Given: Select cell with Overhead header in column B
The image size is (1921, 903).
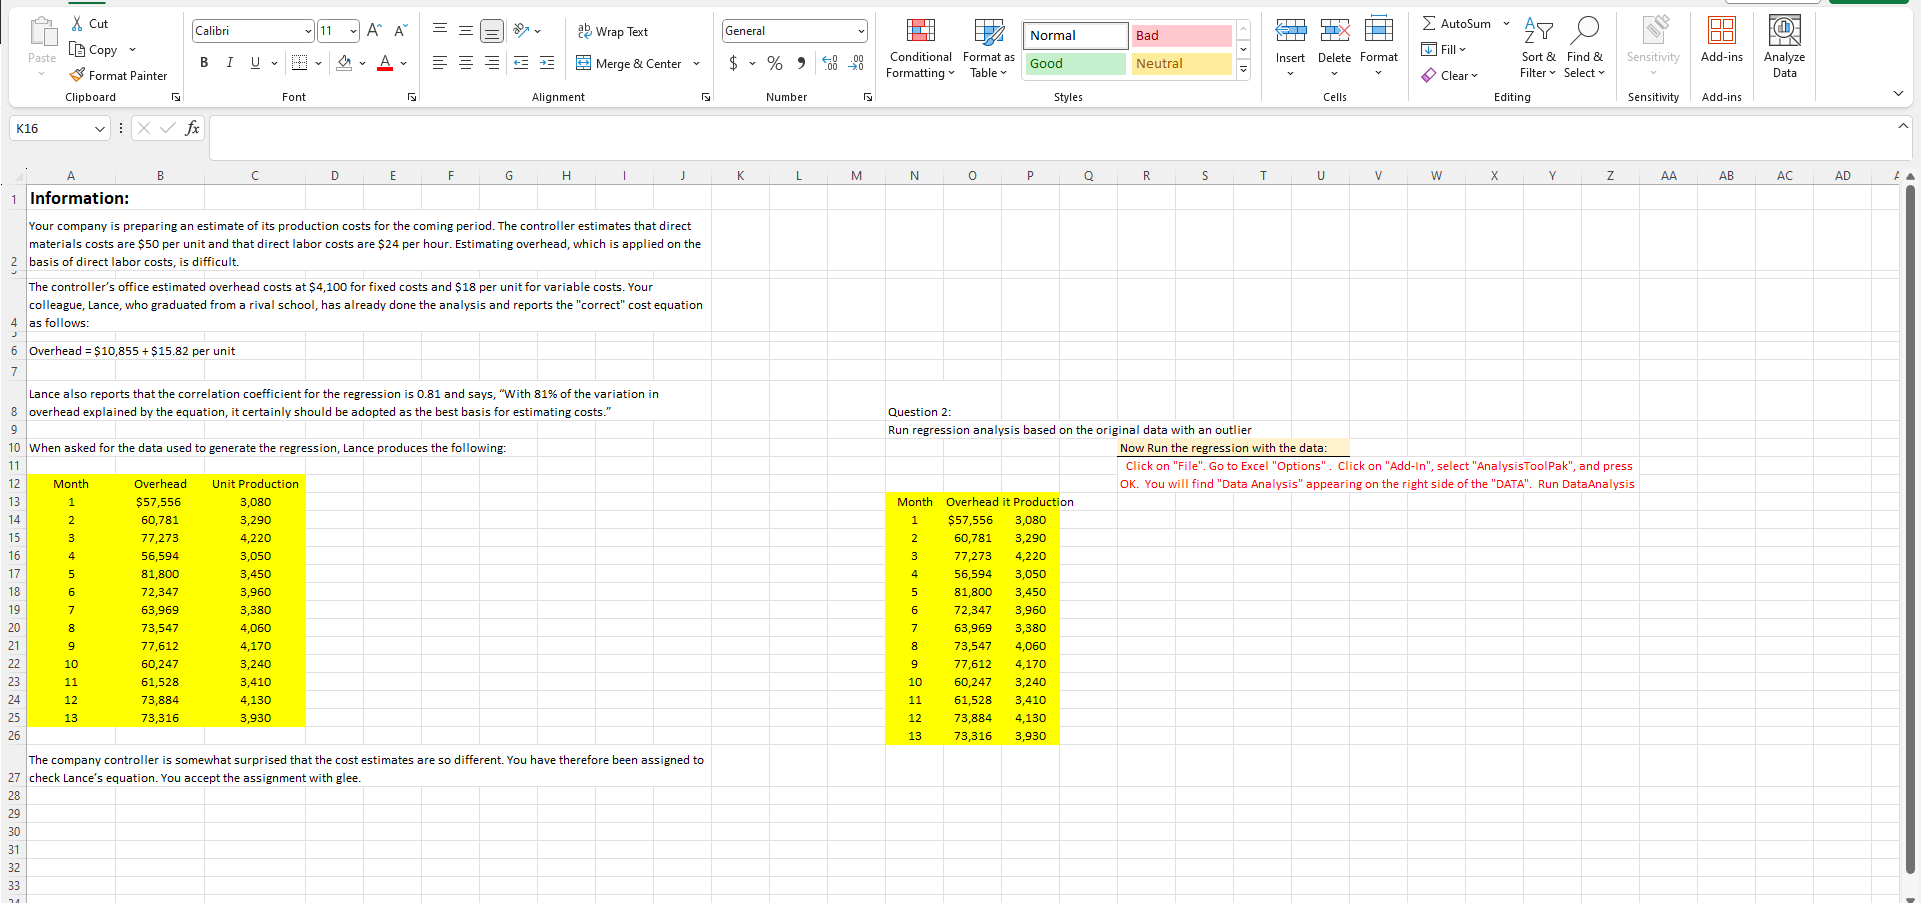Looking at the screenshot, I should (160, 483).
